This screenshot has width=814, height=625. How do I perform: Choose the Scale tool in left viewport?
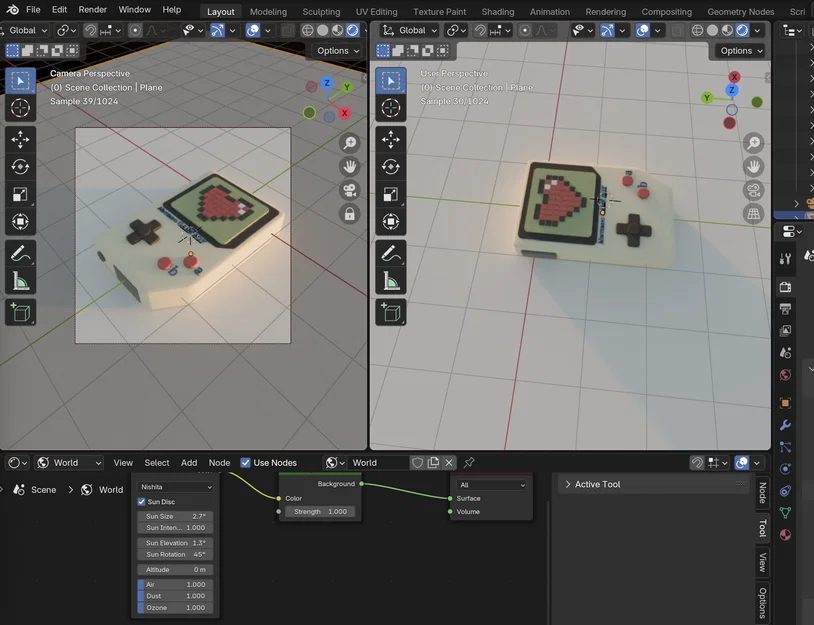[x=20, y=194]
